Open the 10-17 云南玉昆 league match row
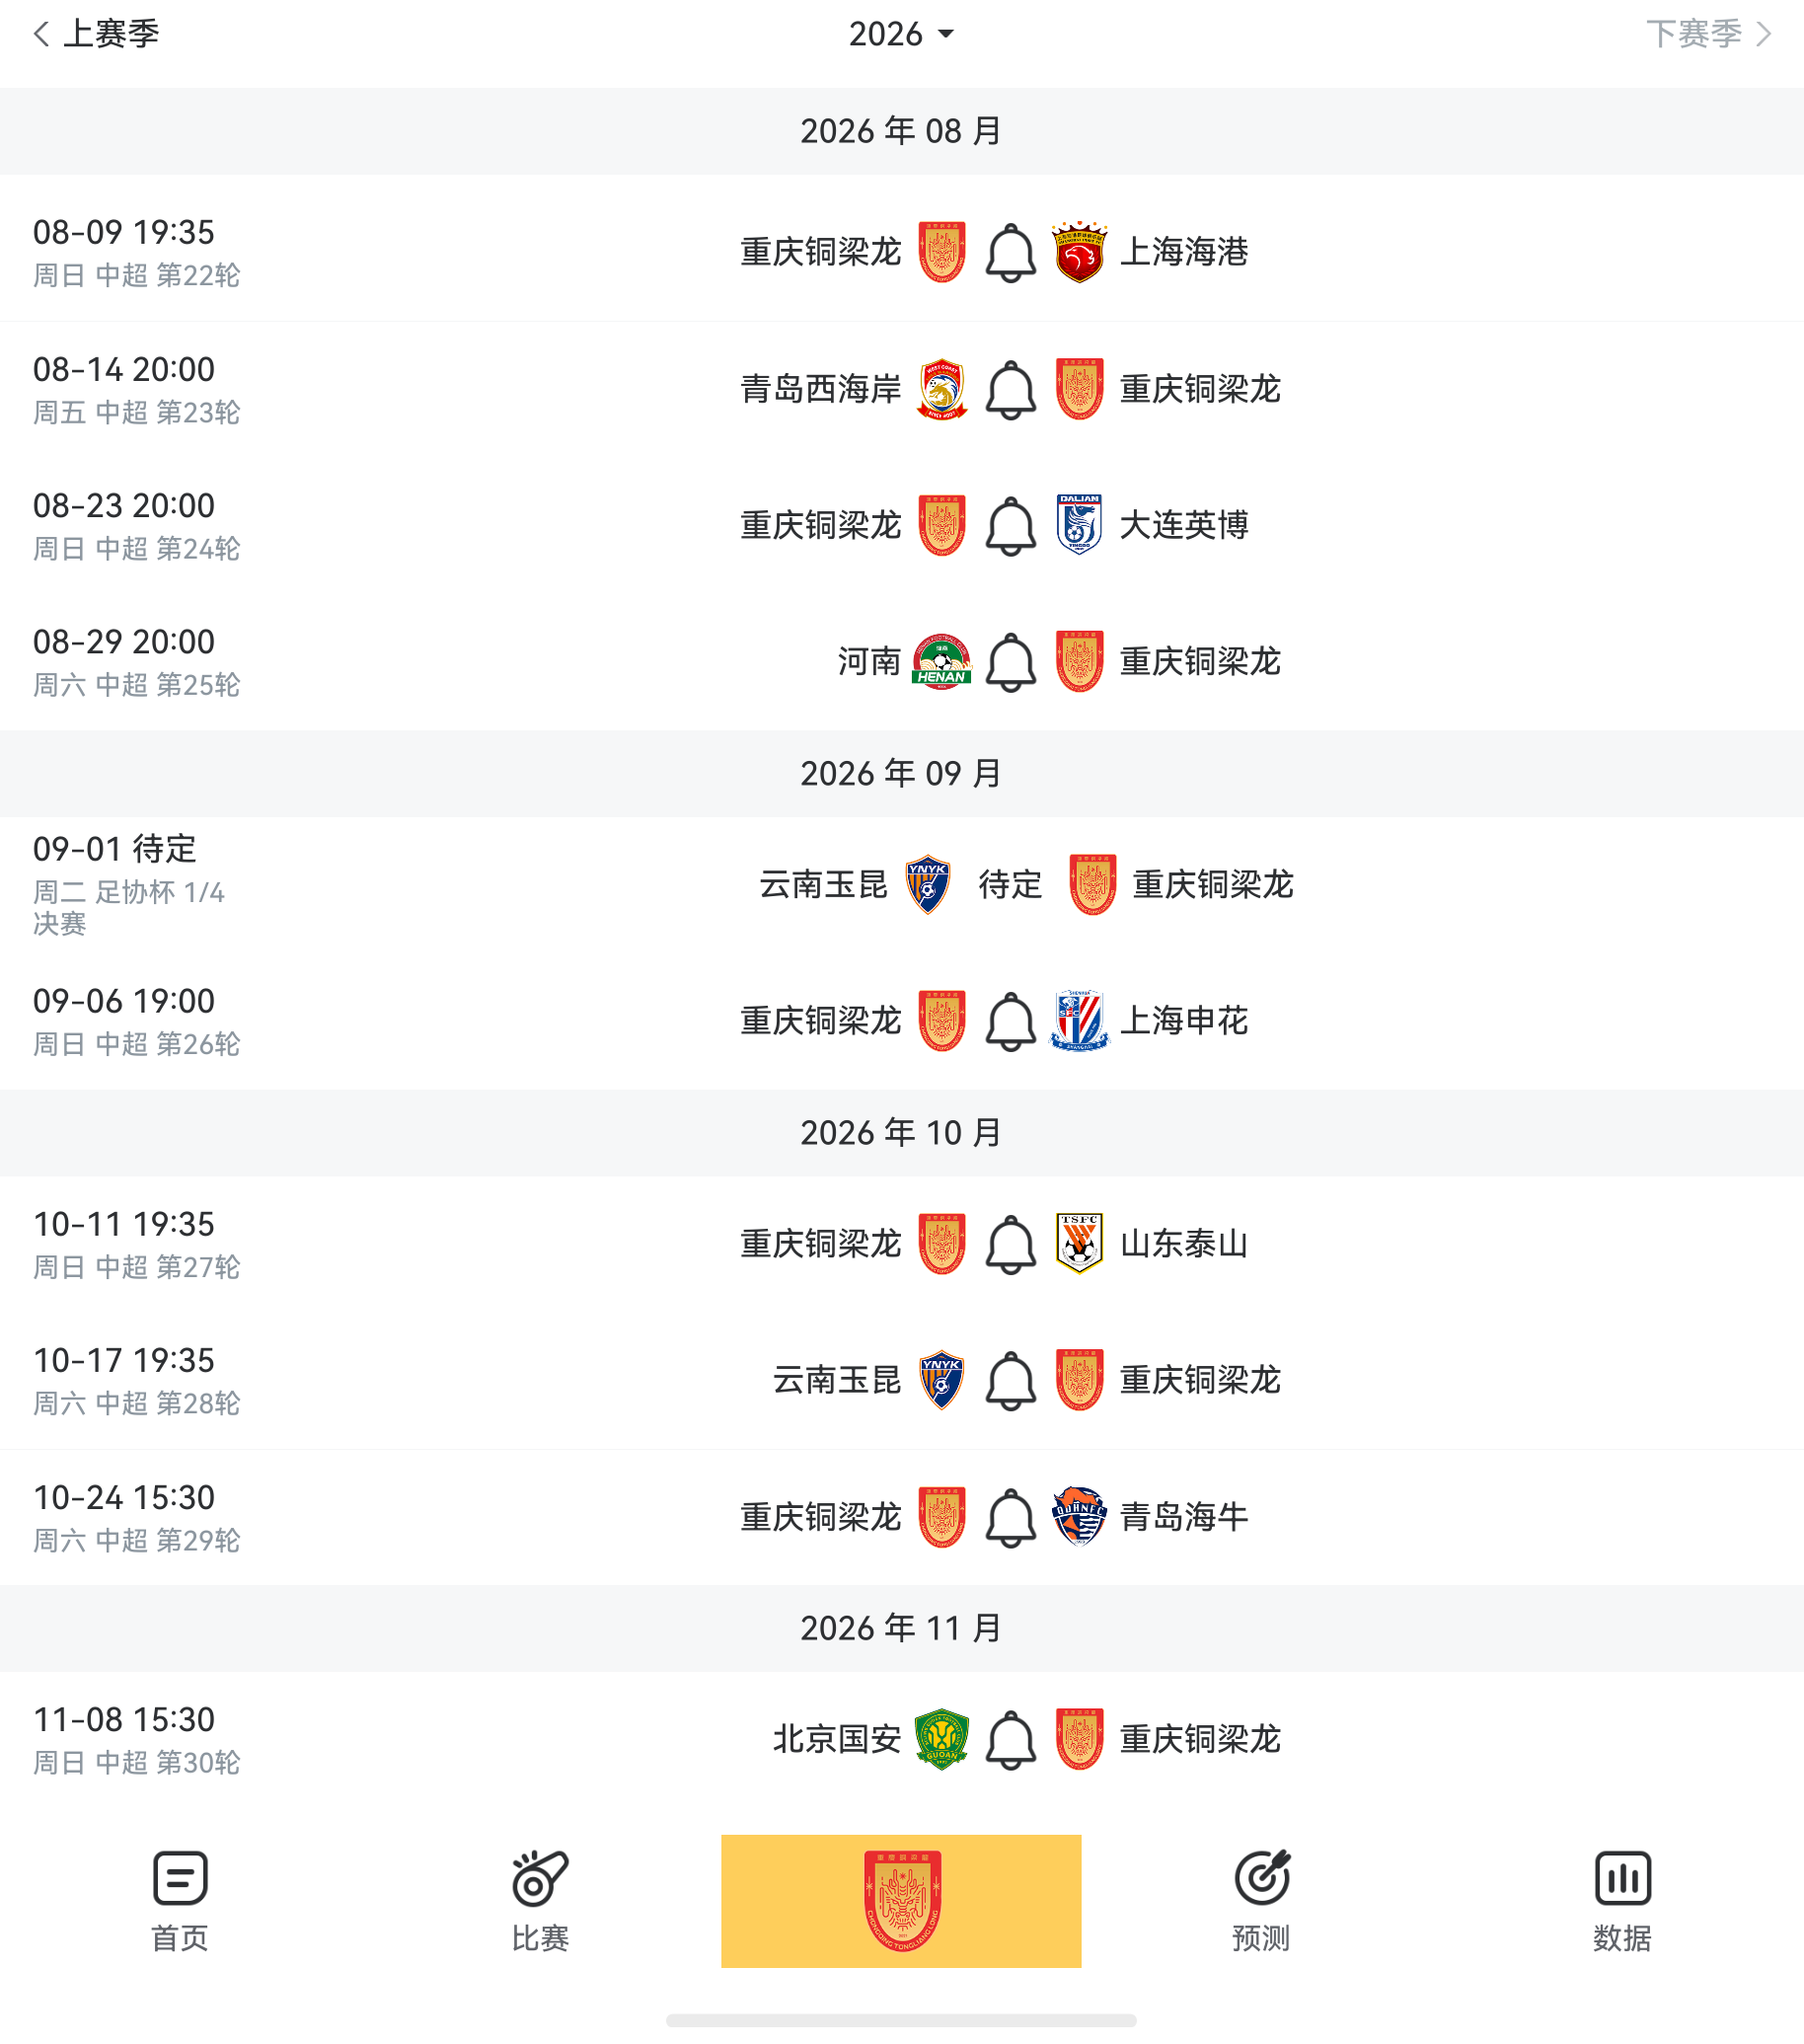The image size is (1804, 2044). (902, 1381)
